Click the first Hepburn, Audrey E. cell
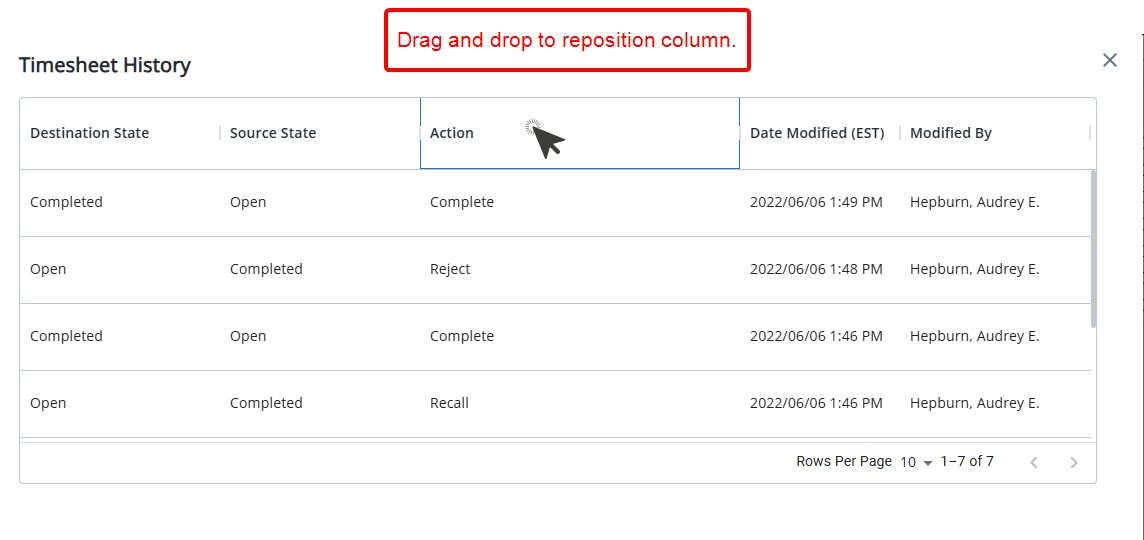The width and height of the screenshot is (1144, 540). coord(974,202)
